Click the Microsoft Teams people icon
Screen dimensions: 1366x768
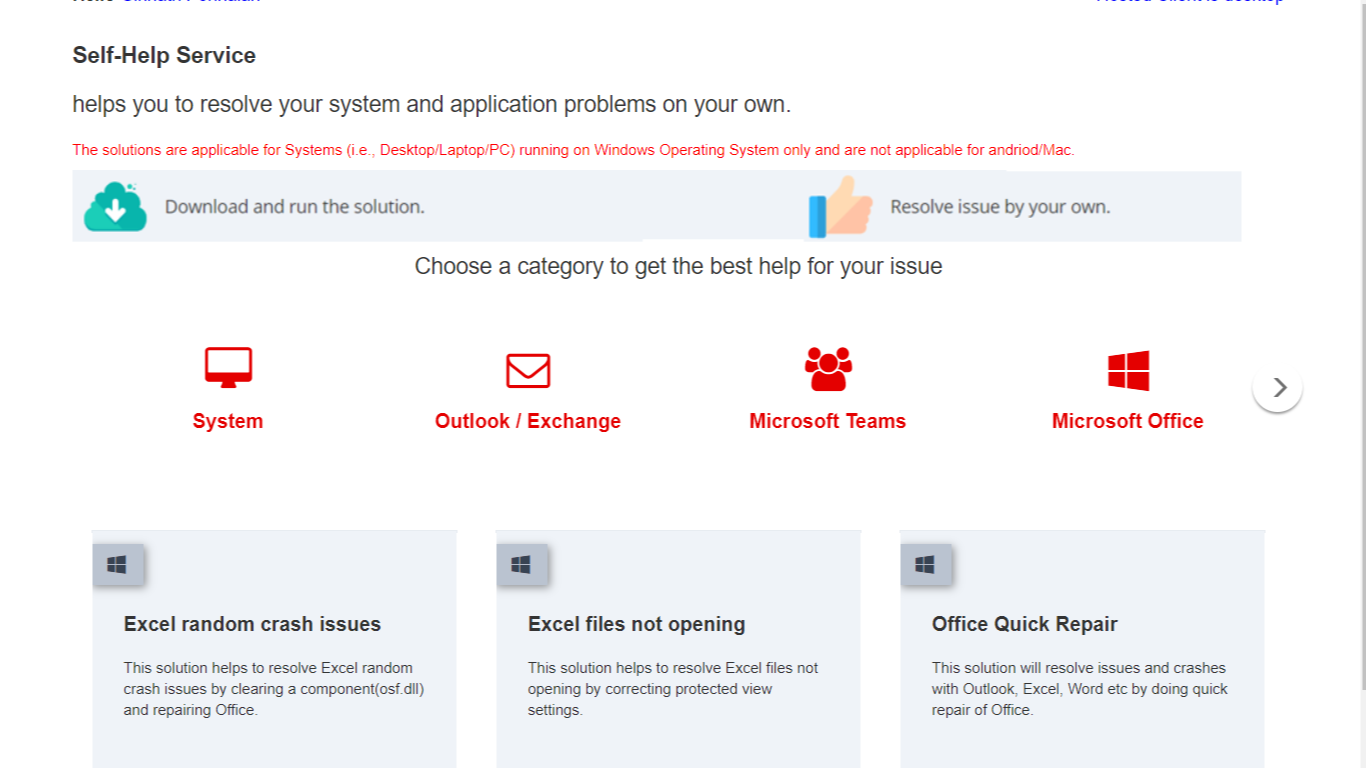828,369
